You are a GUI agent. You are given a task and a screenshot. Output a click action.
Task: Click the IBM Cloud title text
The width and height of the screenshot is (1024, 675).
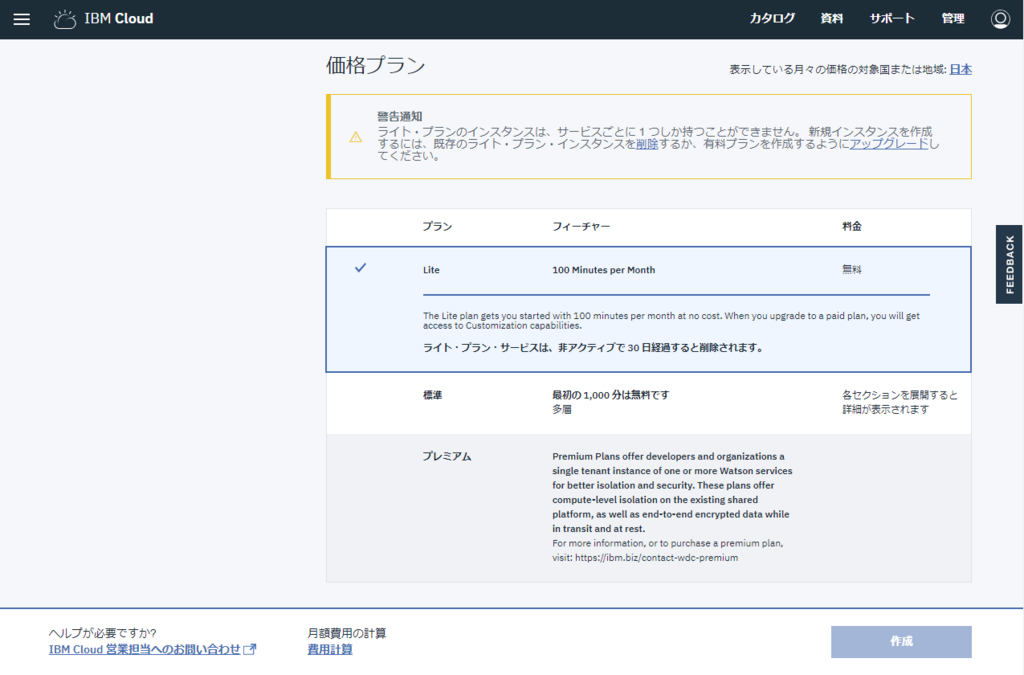click(x=119, y=19)
